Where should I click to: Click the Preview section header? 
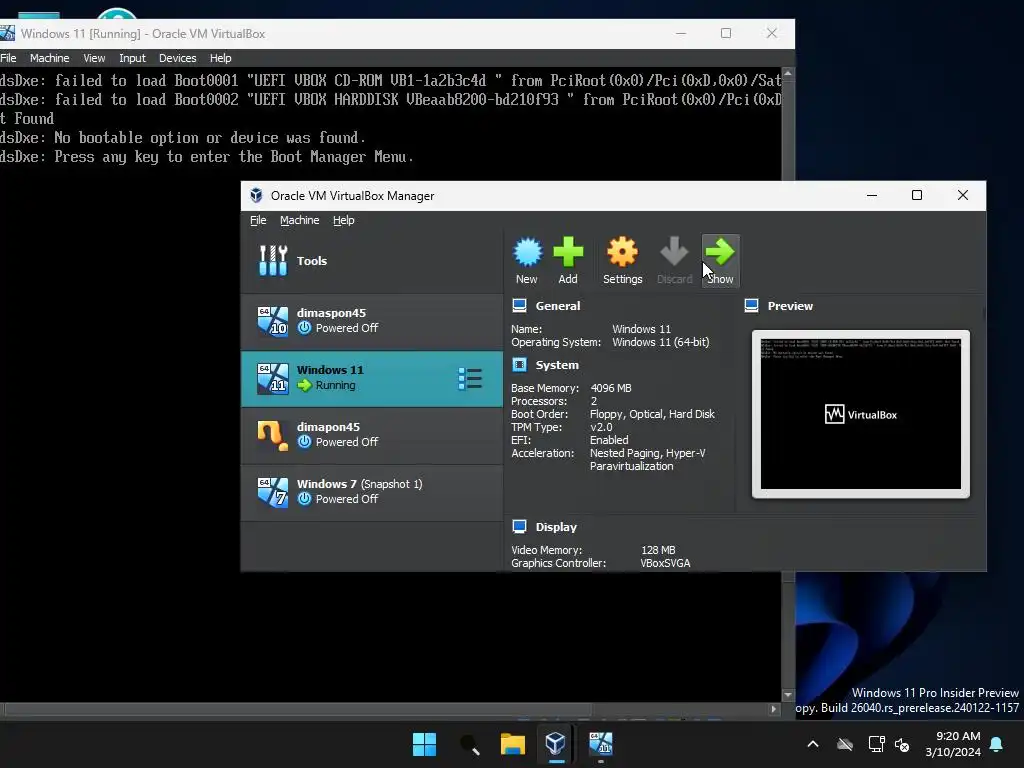pos(790,306)
